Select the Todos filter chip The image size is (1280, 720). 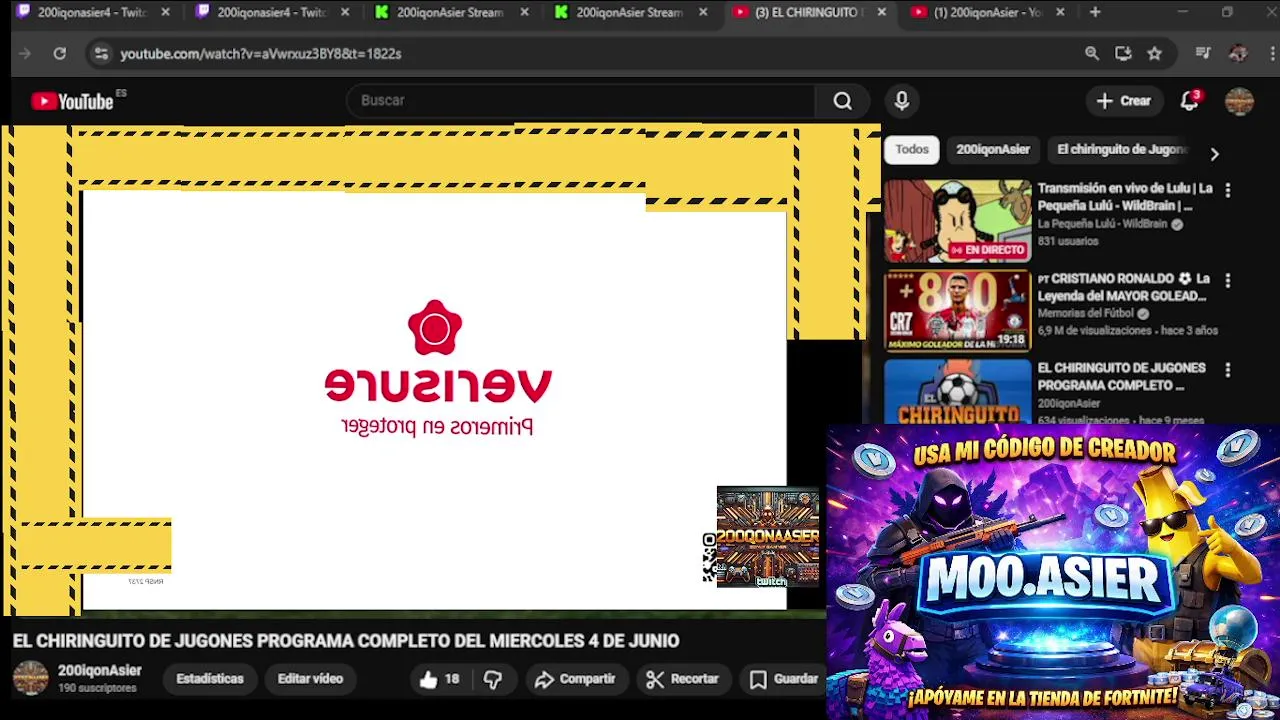point(911,149)
